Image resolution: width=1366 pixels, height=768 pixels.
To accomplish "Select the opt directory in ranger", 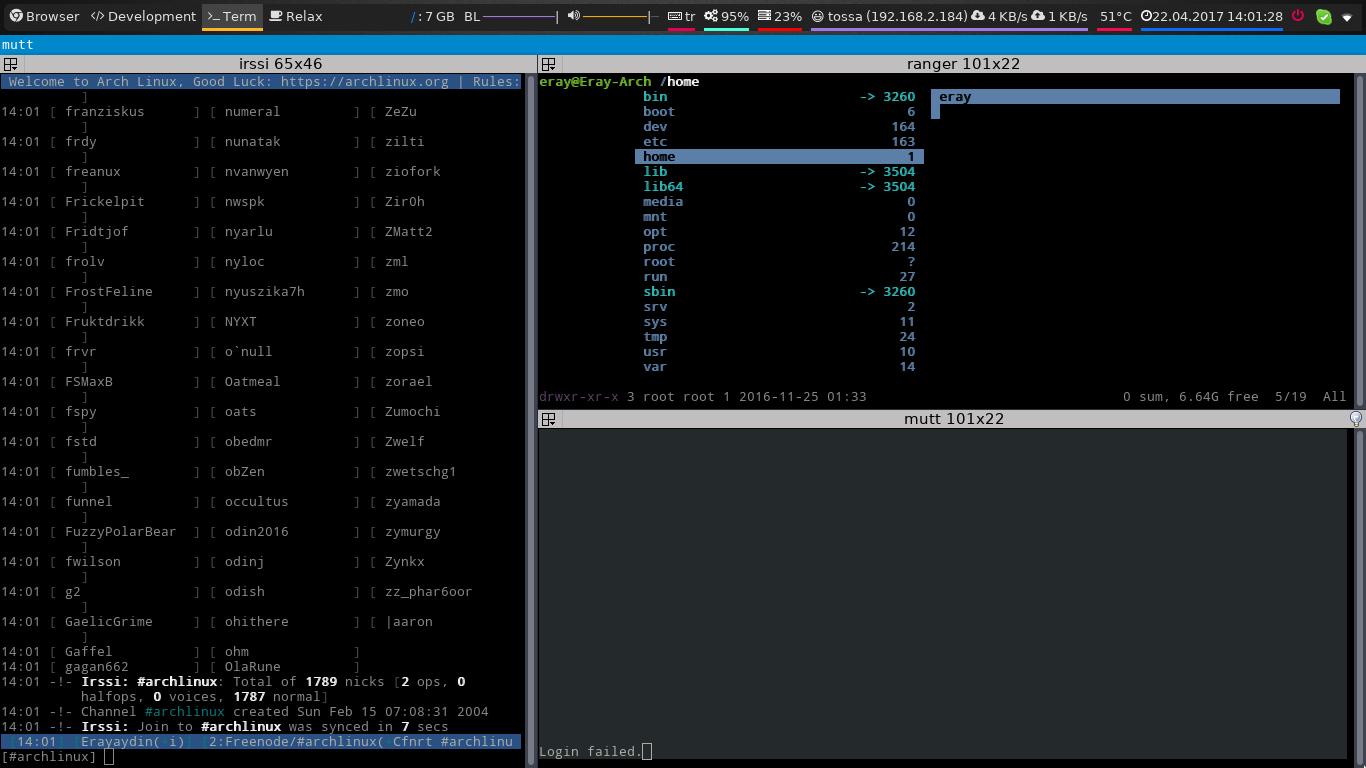I will (779, 232).
